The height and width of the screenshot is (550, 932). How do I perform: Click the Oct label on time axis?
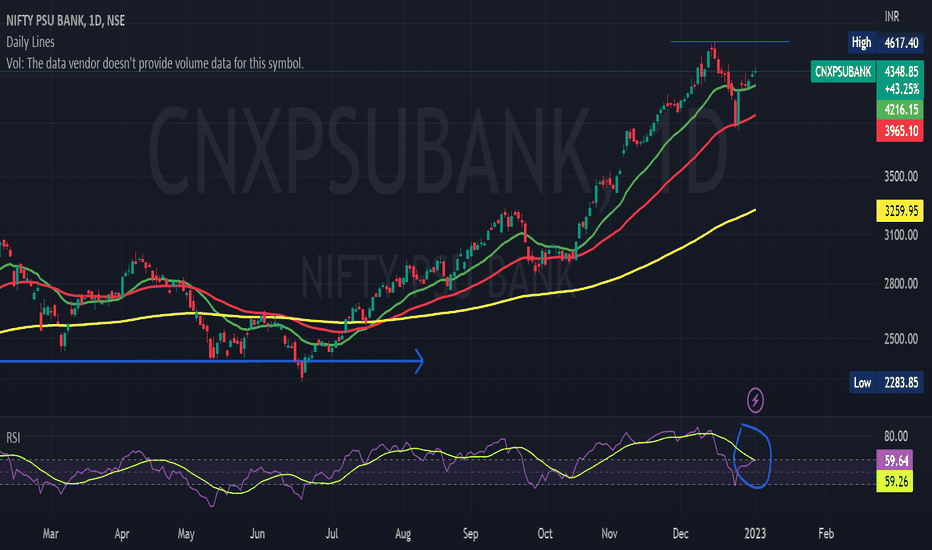click(545, 534)
